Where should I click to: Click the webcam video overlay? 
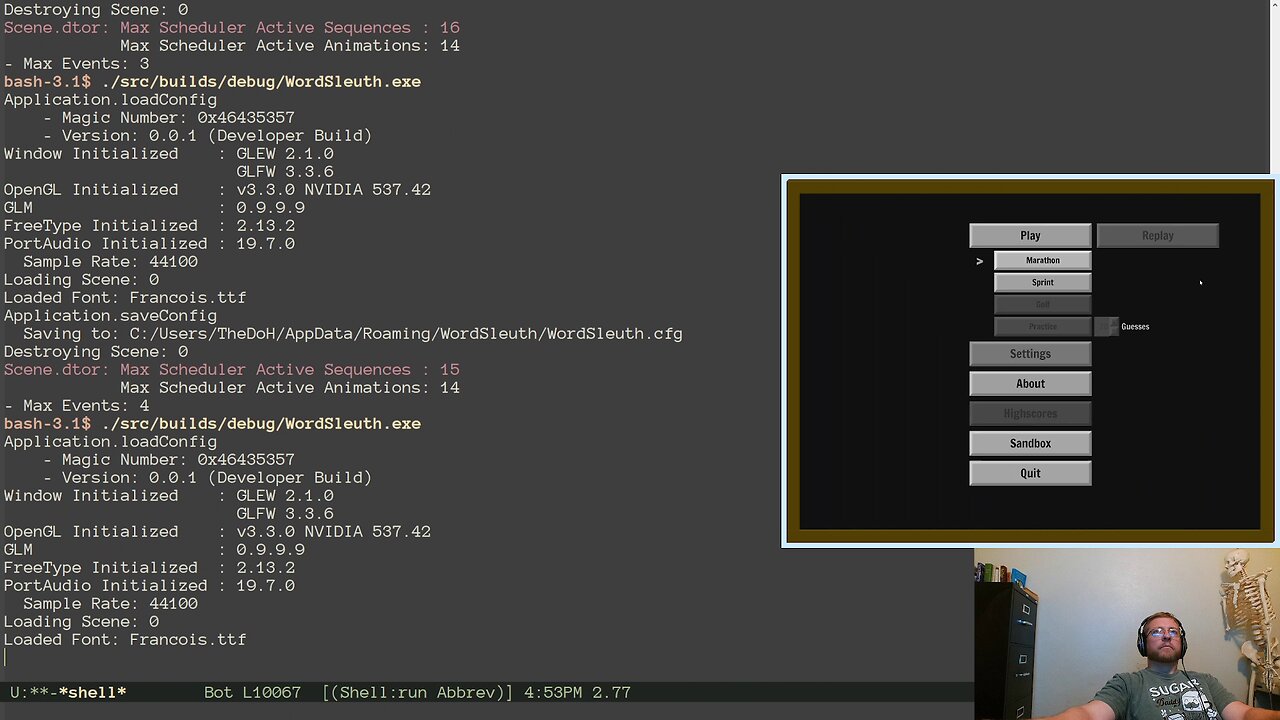point(1127,634)
